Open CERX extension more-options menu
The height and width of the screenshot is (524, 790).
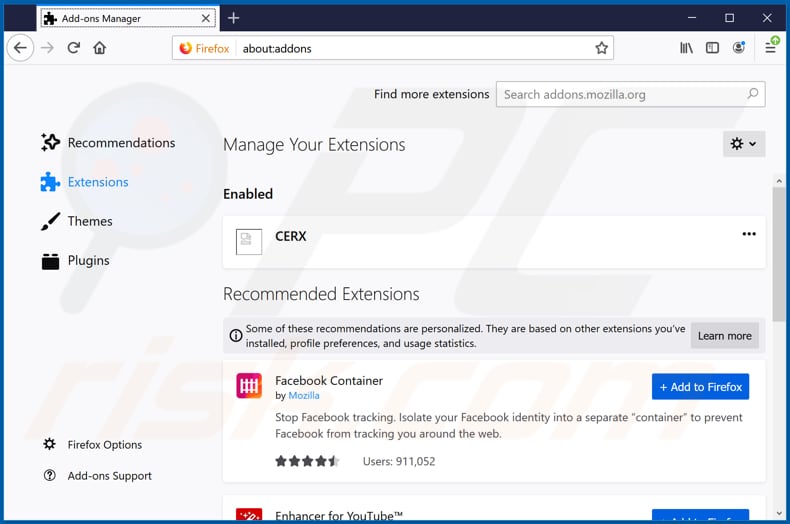tap(749, 234)
